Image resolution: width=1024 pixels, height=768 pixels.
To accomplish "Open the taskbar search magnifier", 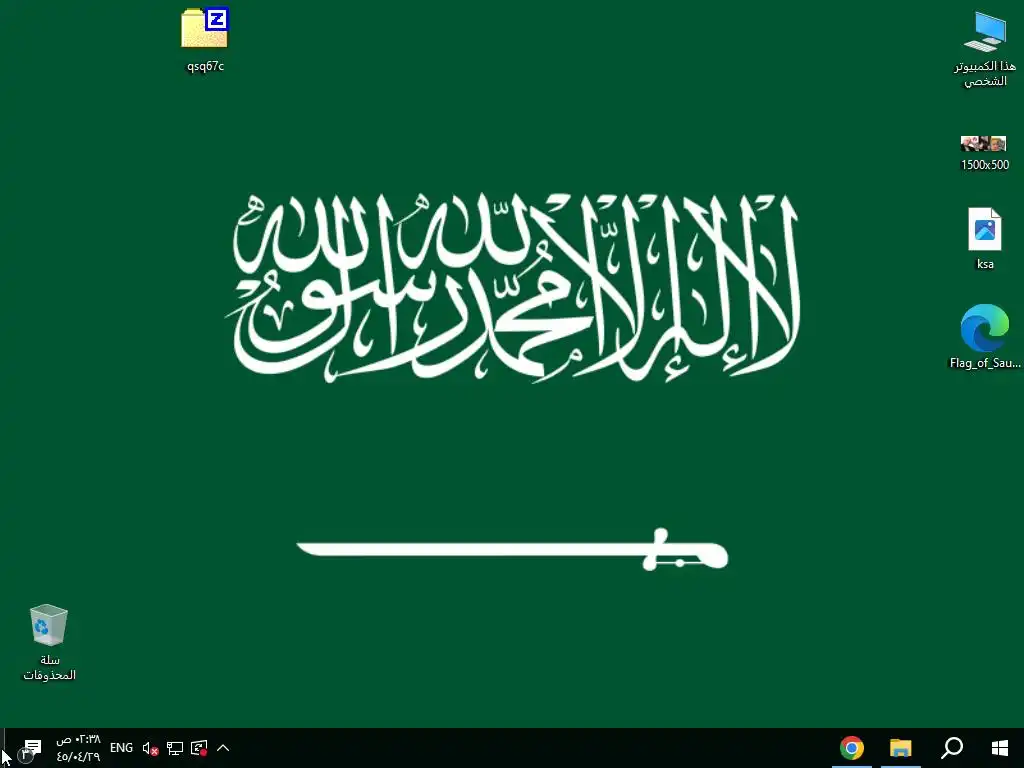I will click(952, 748).
